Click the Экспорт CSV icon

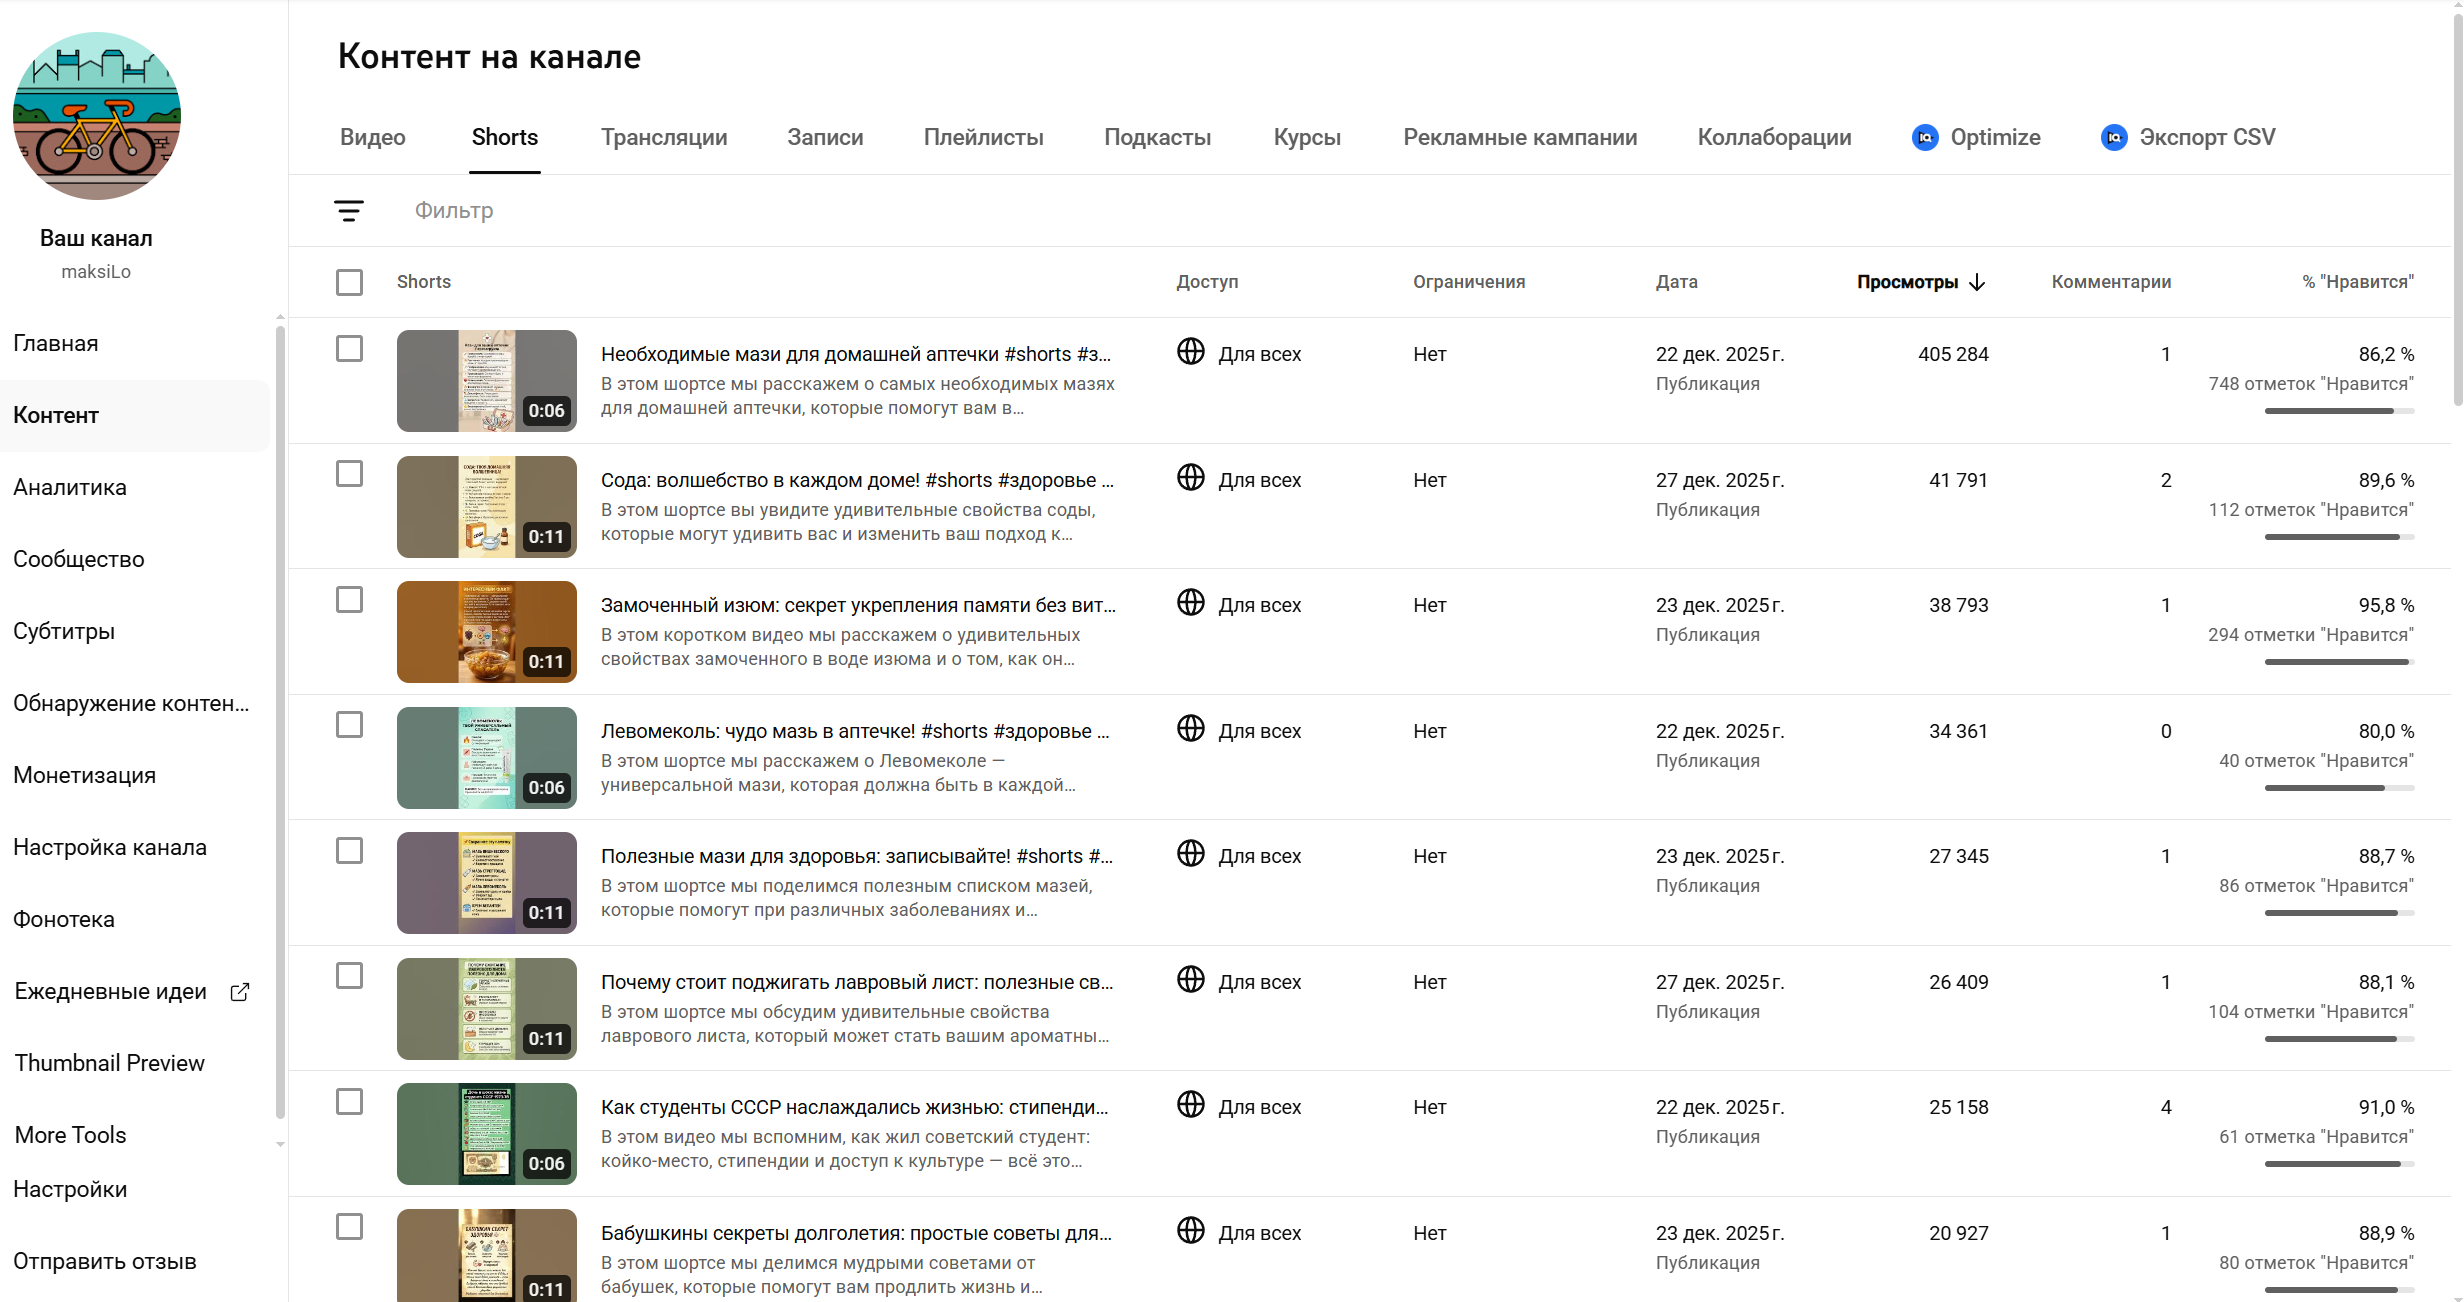(2113, 138)
